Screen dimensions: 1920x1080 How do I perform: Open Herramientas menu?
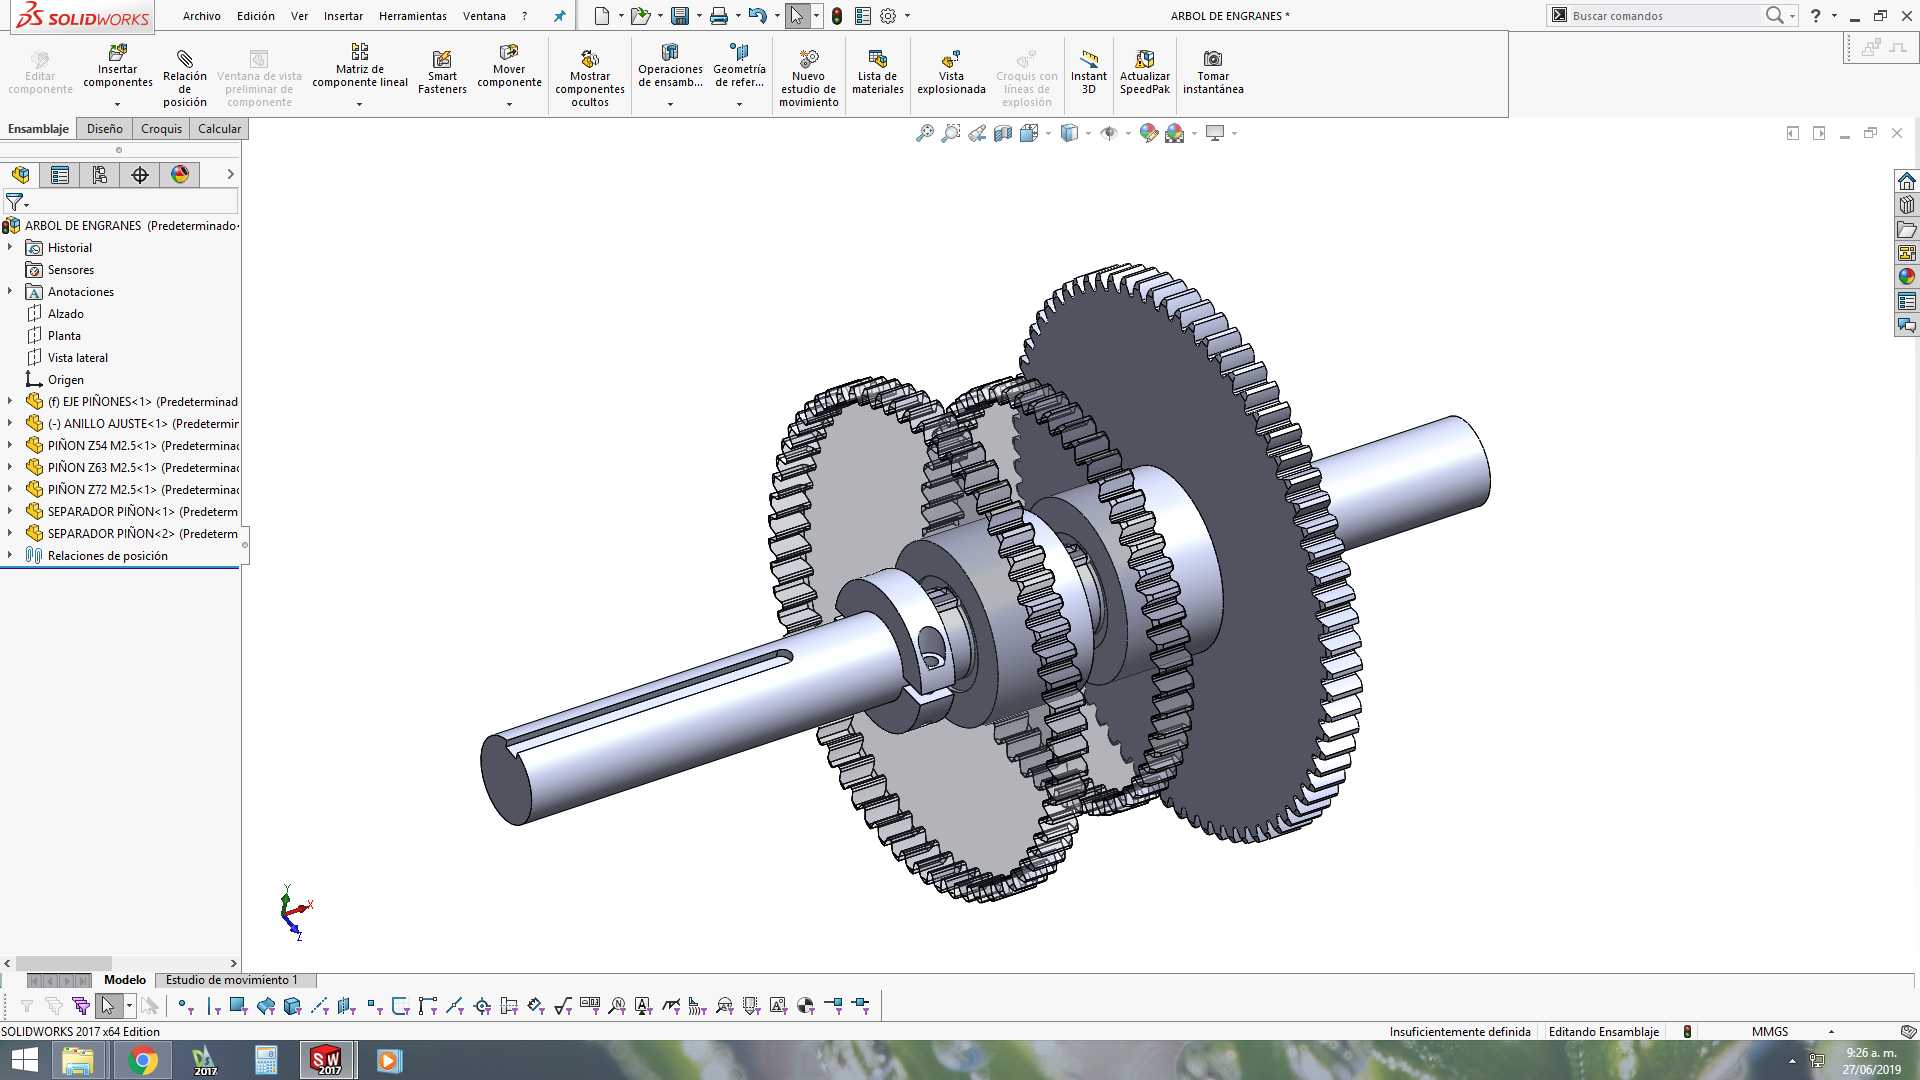click(413, 16)
